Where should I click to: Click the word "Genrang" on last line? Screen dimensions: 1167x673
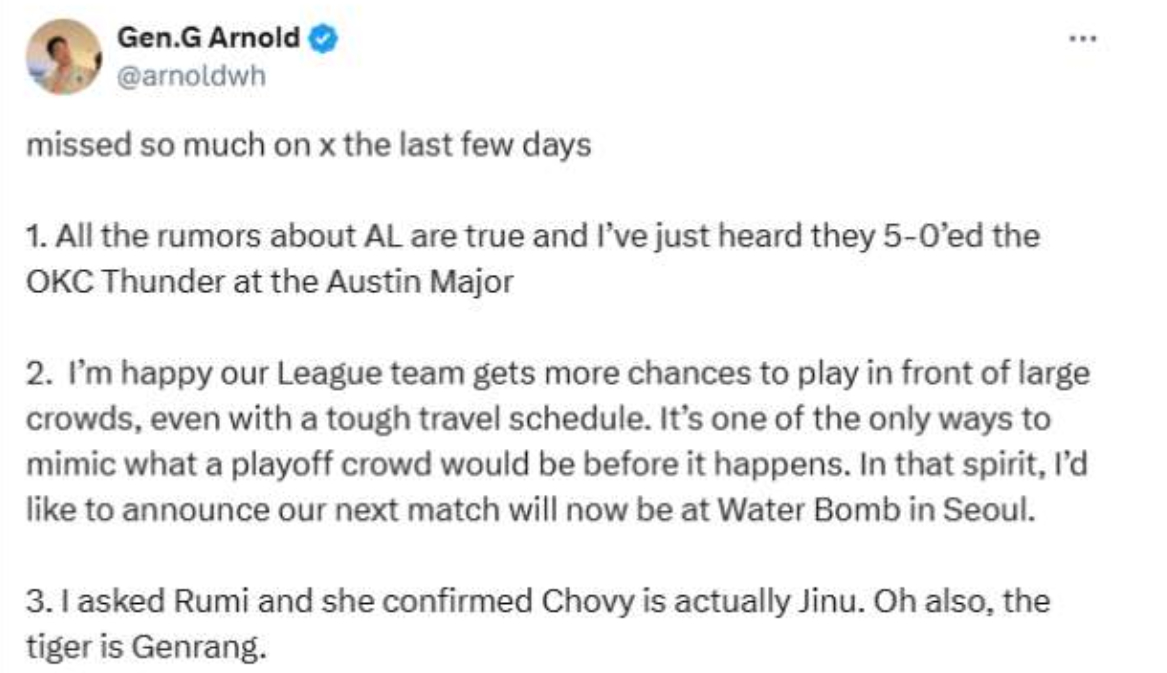point(198,648)
